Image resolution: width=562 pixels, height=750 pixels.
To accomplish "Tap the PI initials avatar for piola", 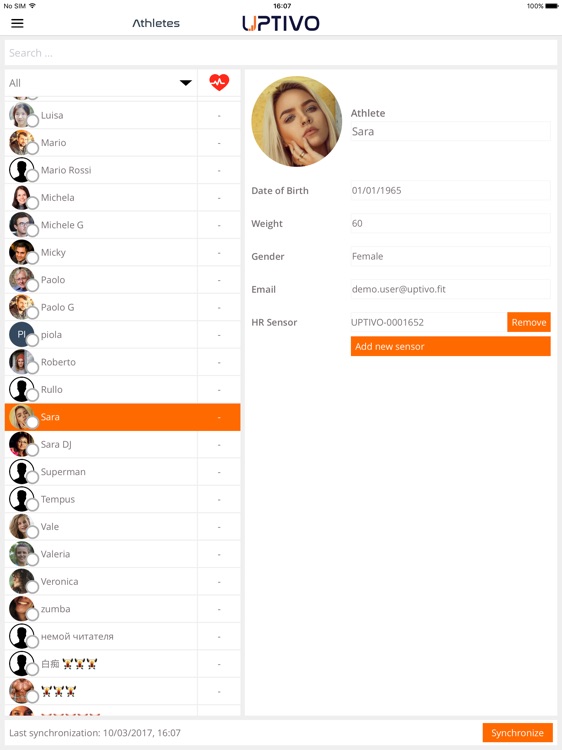I will tap(22, 335).
